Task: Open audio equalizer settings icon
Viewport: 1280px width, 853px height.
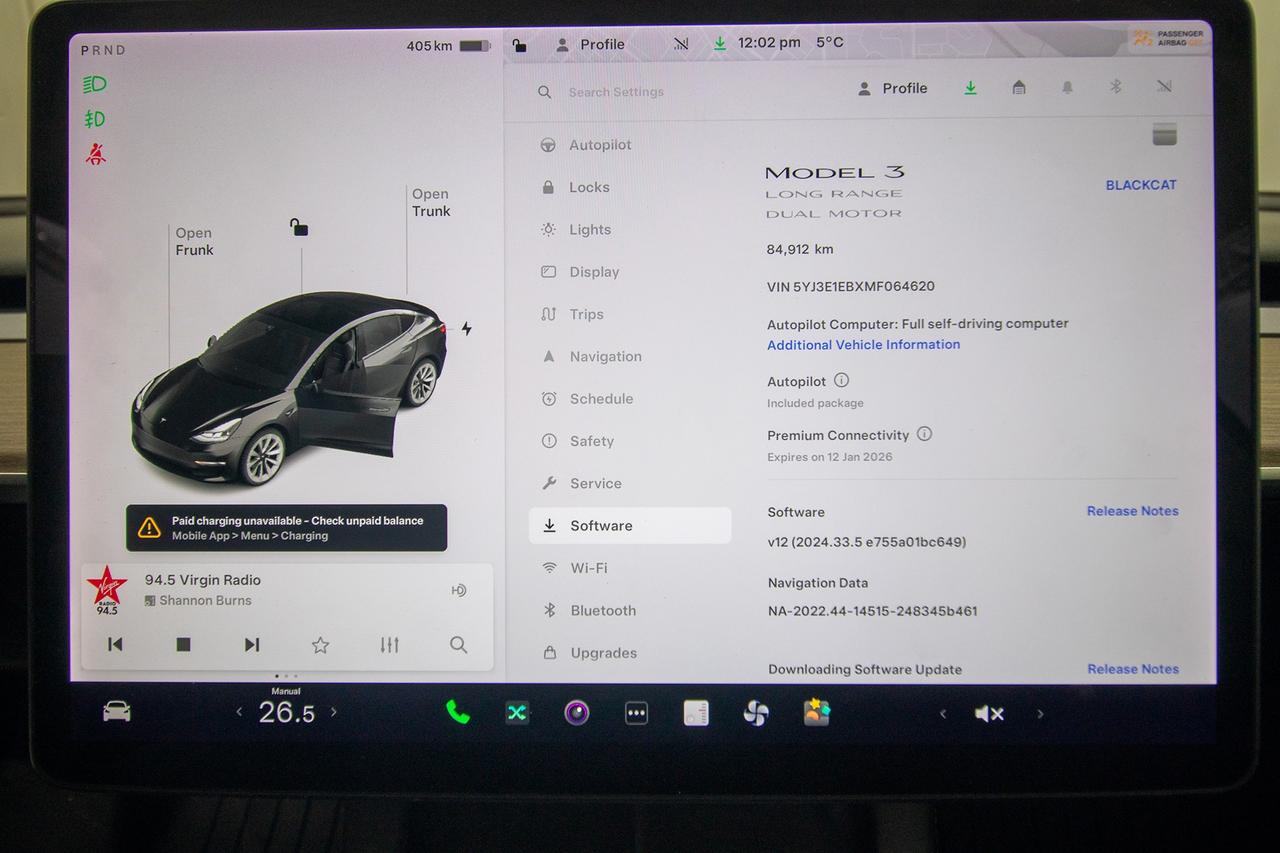Action: 389,645
